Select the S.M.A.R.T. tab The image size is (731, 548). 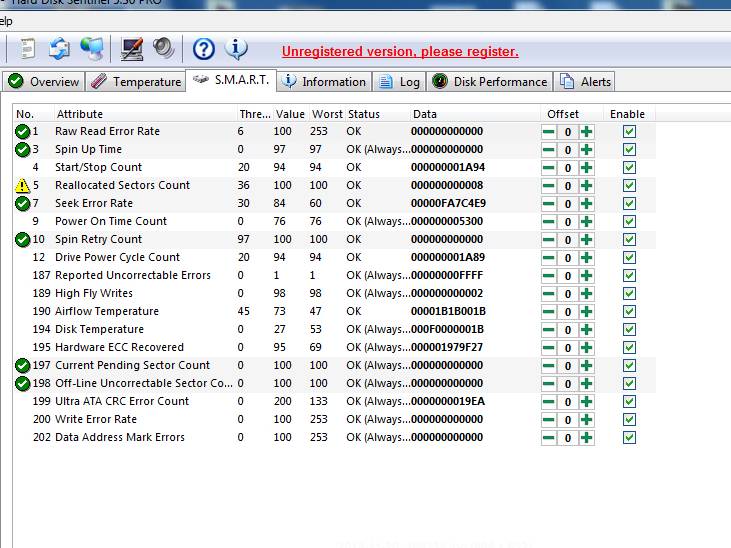click(x=231, y=80)
